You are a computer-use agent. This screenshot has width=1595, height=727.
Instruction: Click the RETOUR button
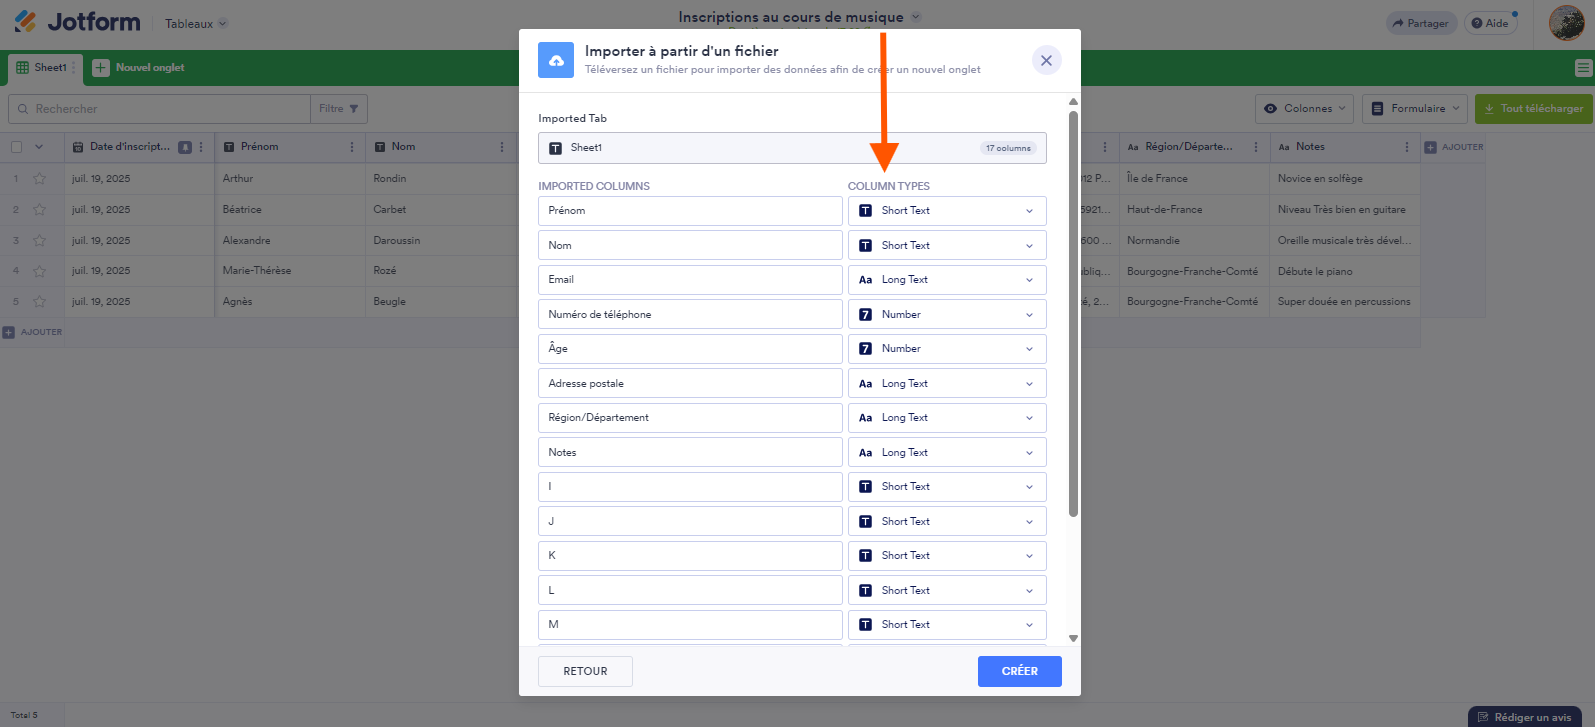click(585, 671)
